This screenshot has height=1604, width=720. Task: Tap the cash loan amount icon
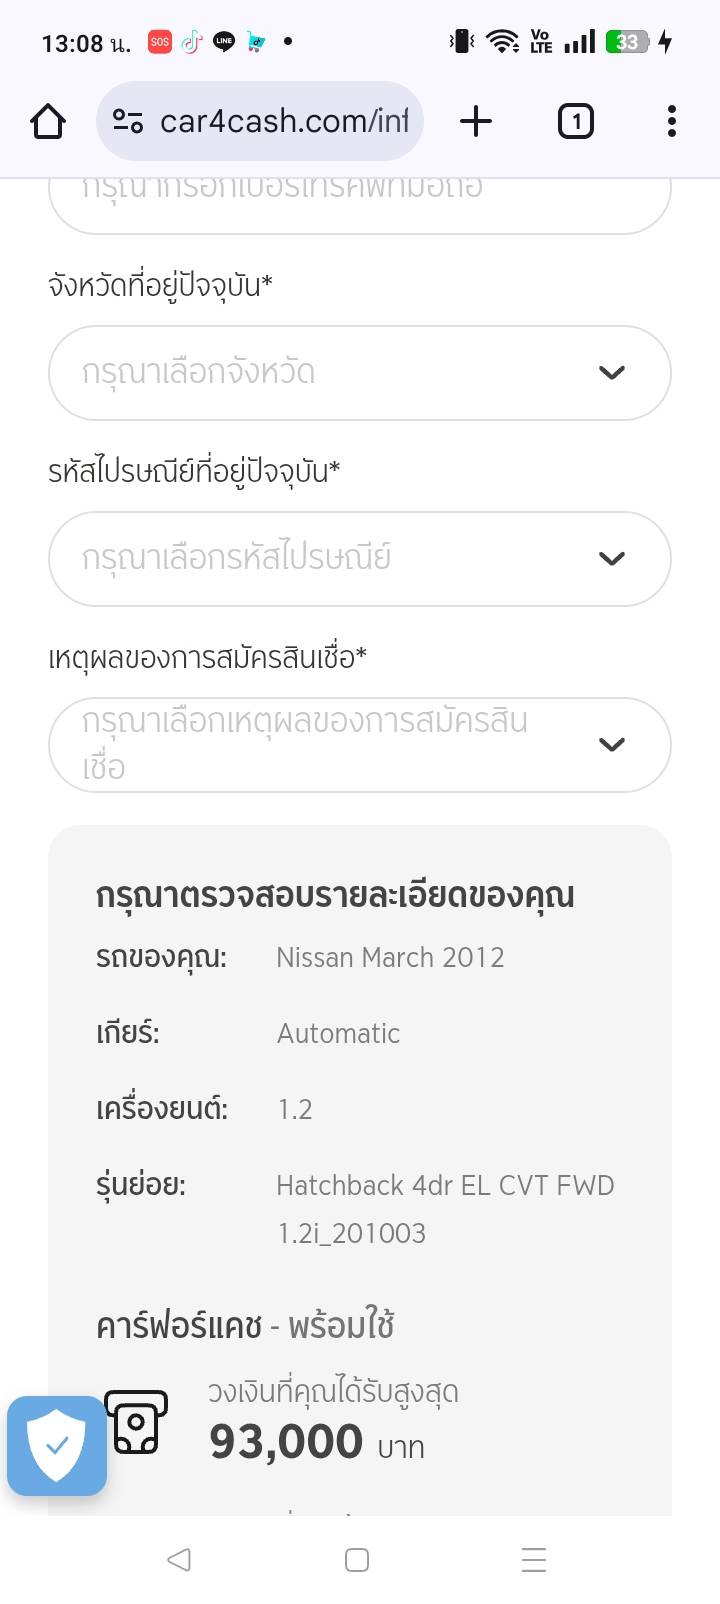(x=136, y=1422)
